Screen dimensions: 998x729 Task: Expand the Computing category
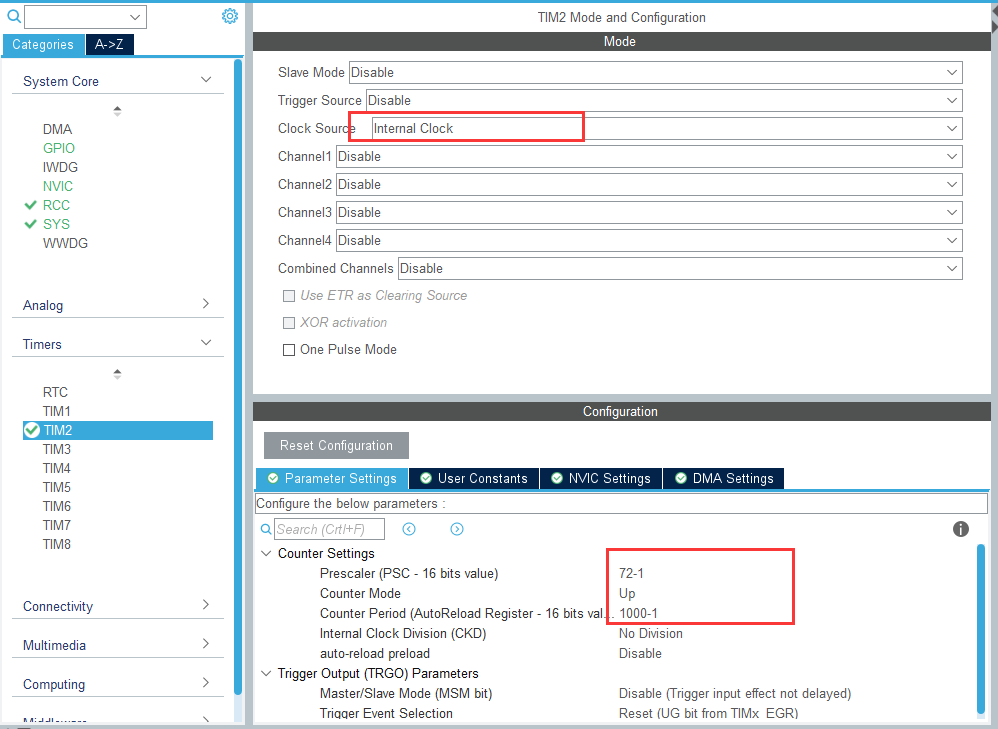tap(206, 683)
